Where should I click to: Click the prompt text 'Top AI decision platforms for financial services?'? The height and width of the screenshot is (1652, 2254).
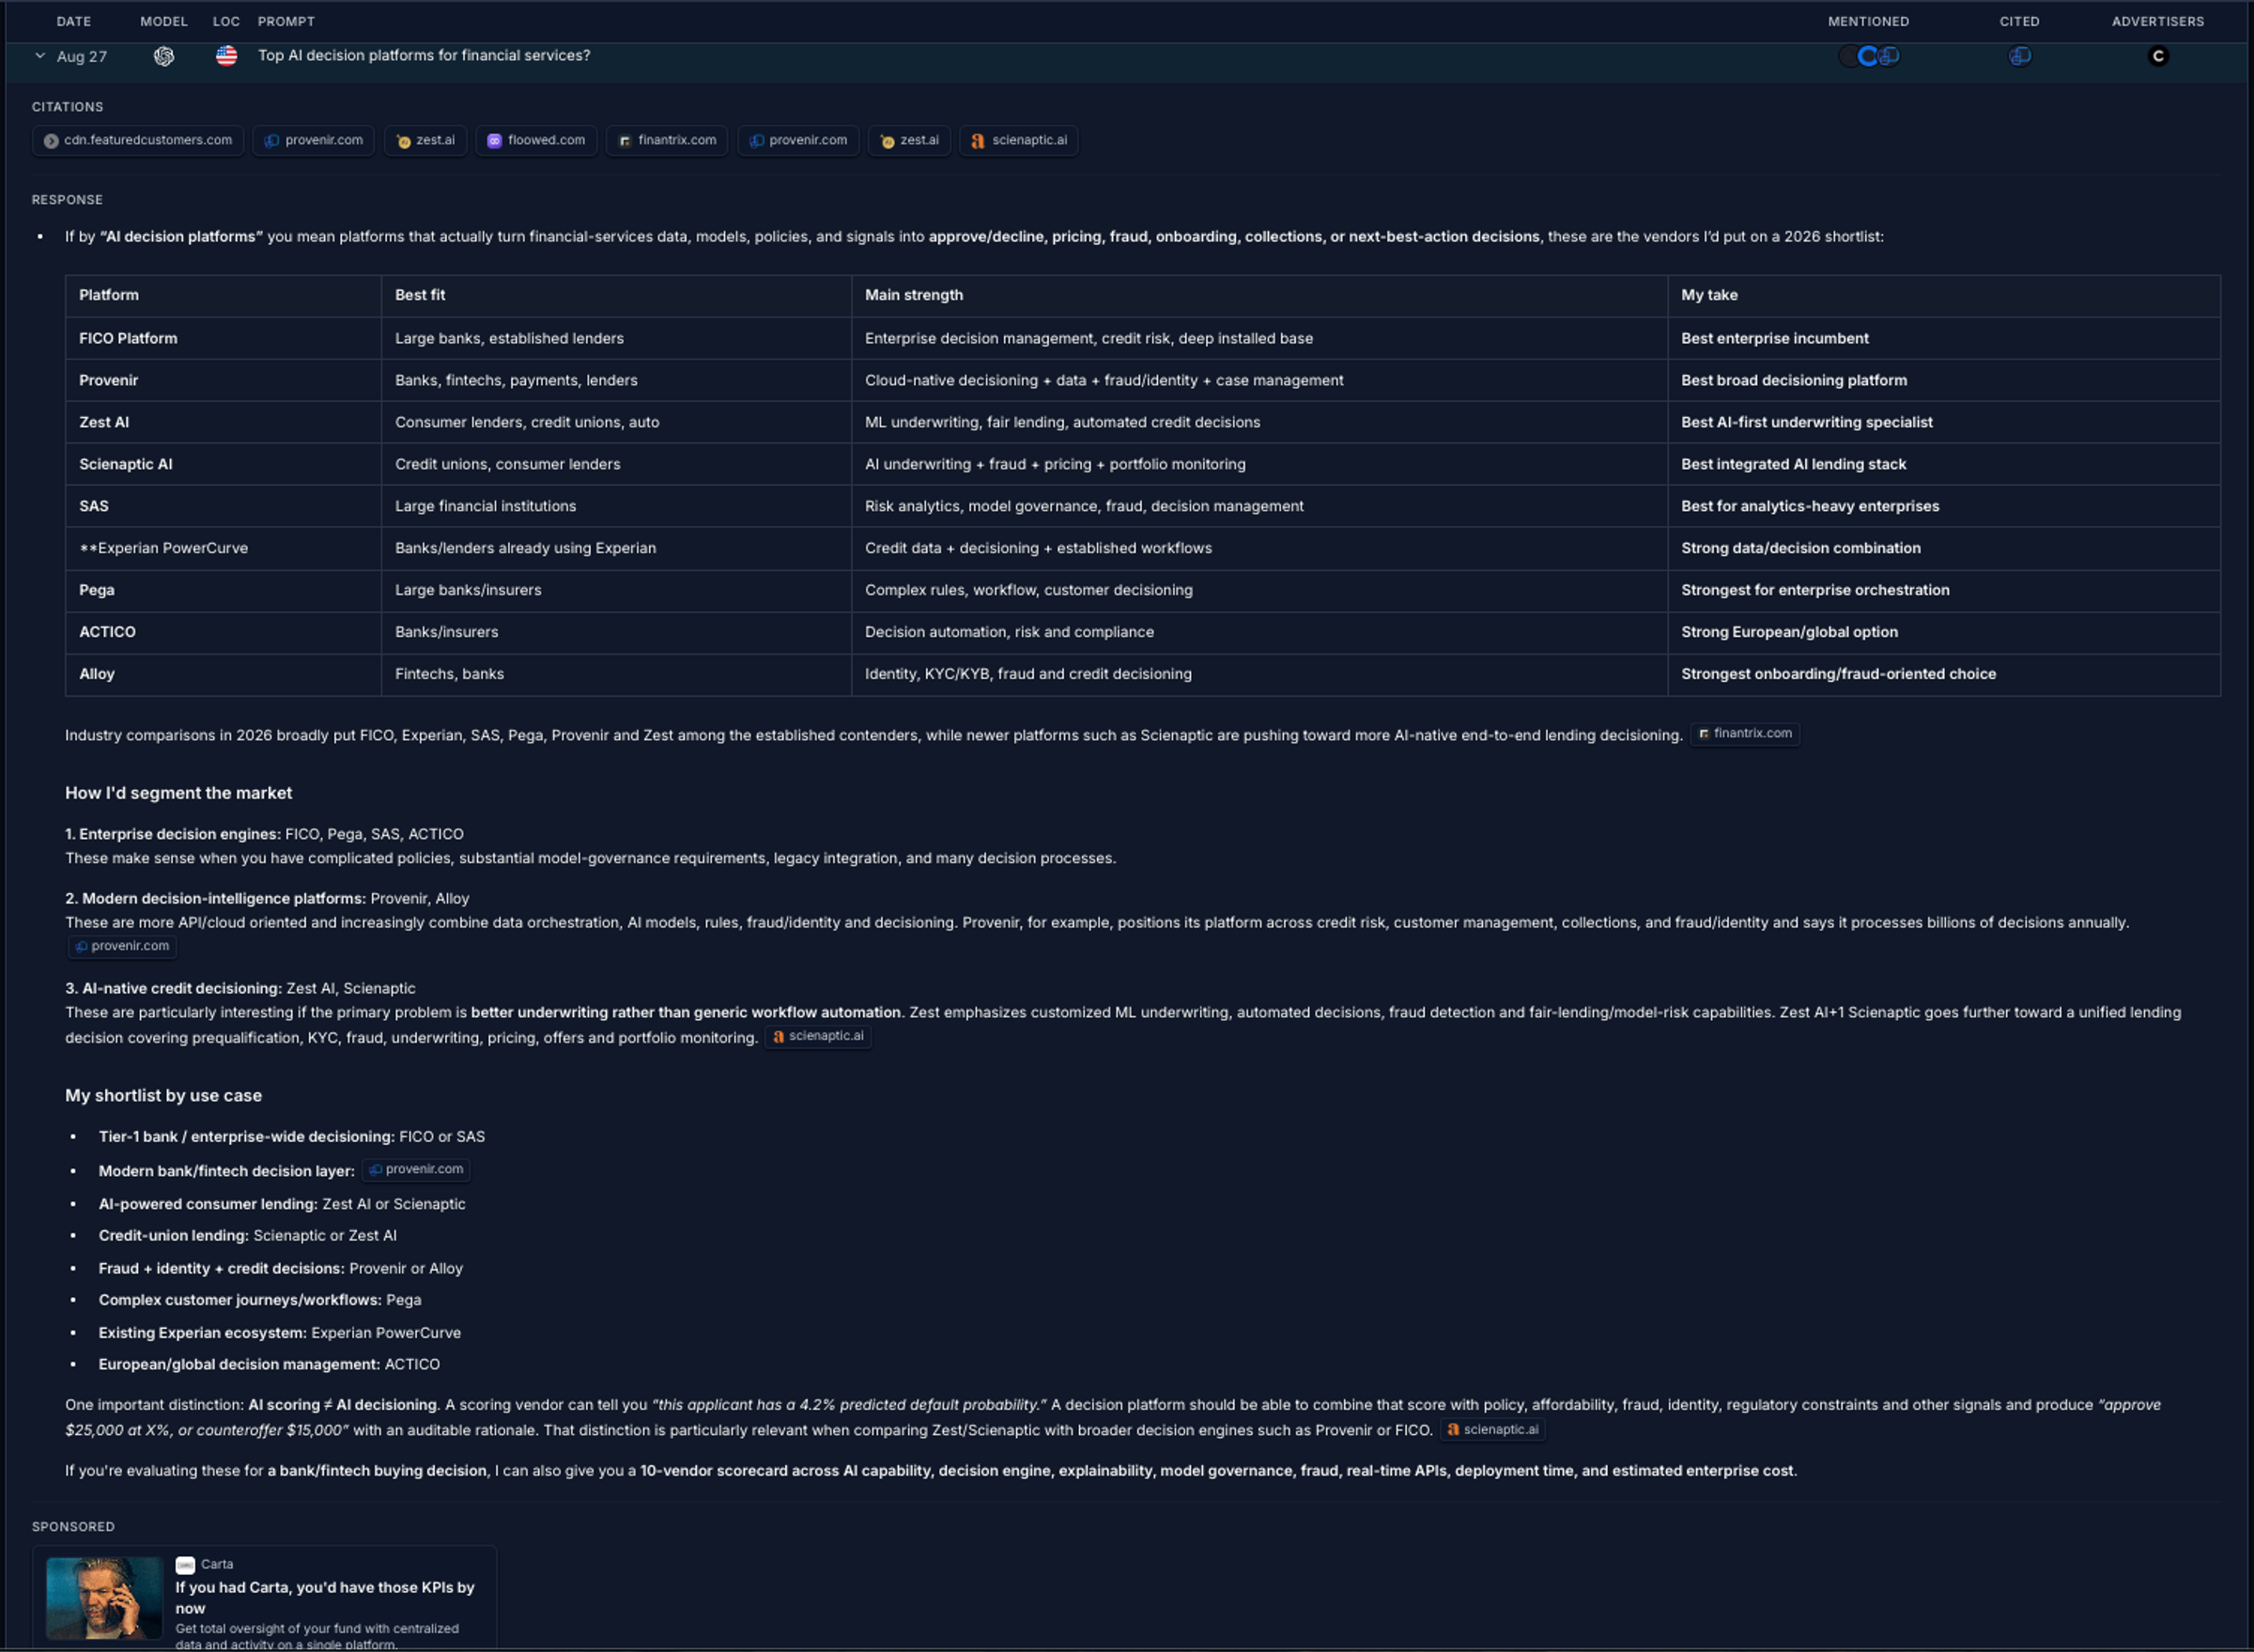coord(424,55)
